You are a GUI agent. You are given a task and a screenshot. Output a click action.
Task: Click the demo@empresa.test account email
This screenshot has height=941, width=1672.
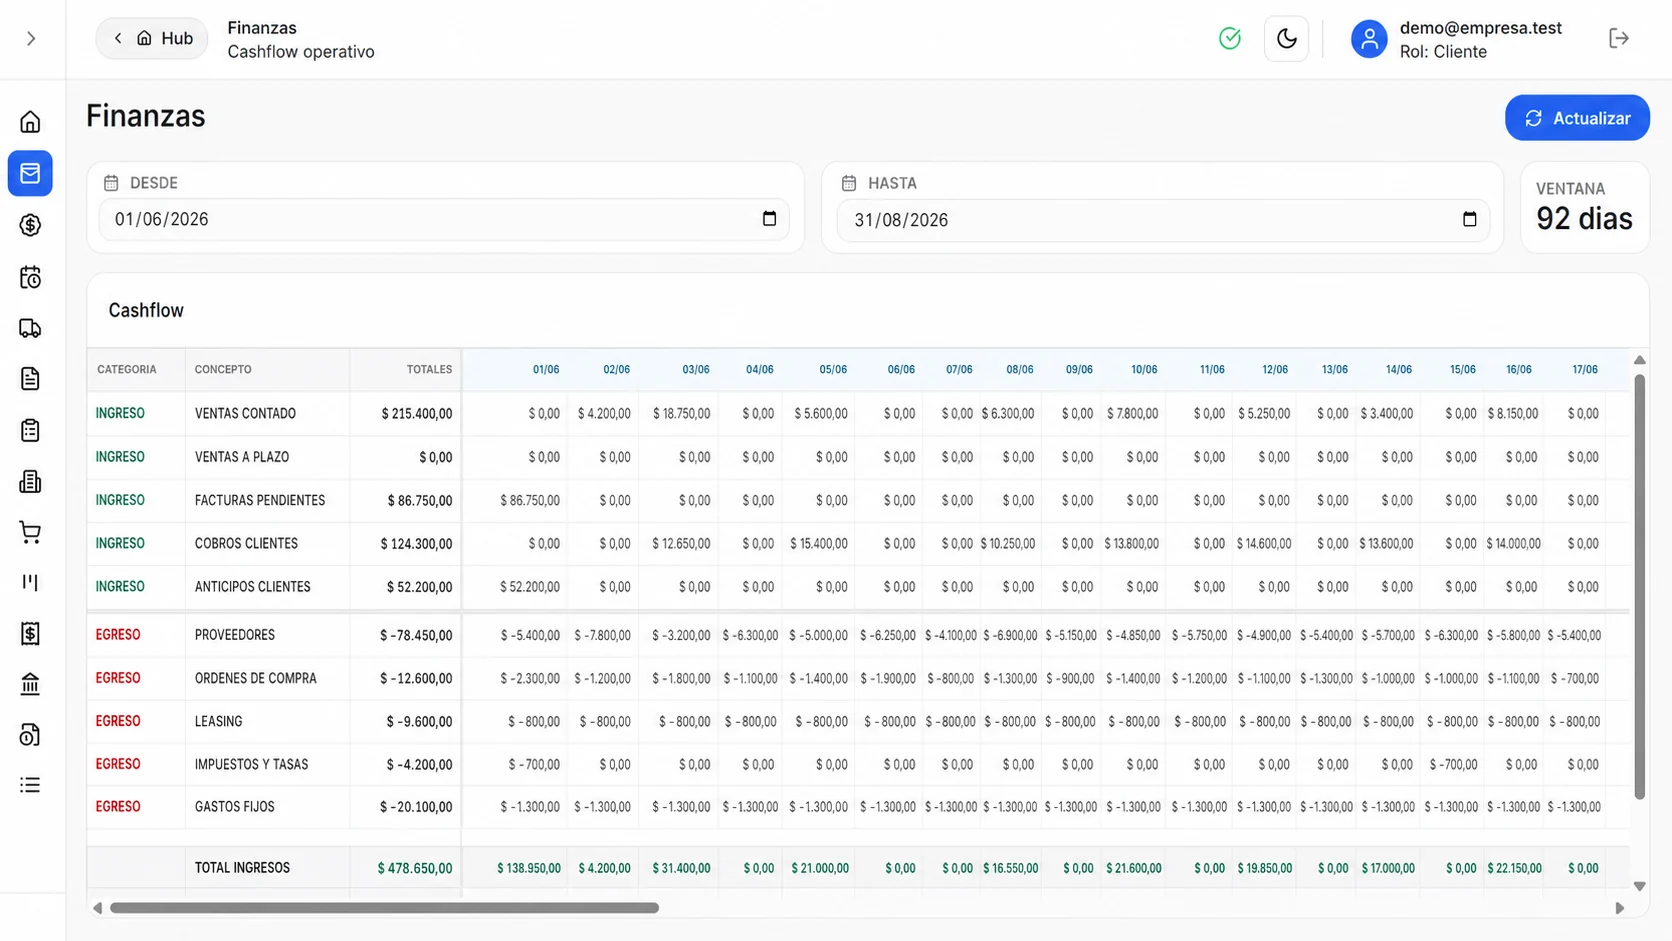point(1480,28)
